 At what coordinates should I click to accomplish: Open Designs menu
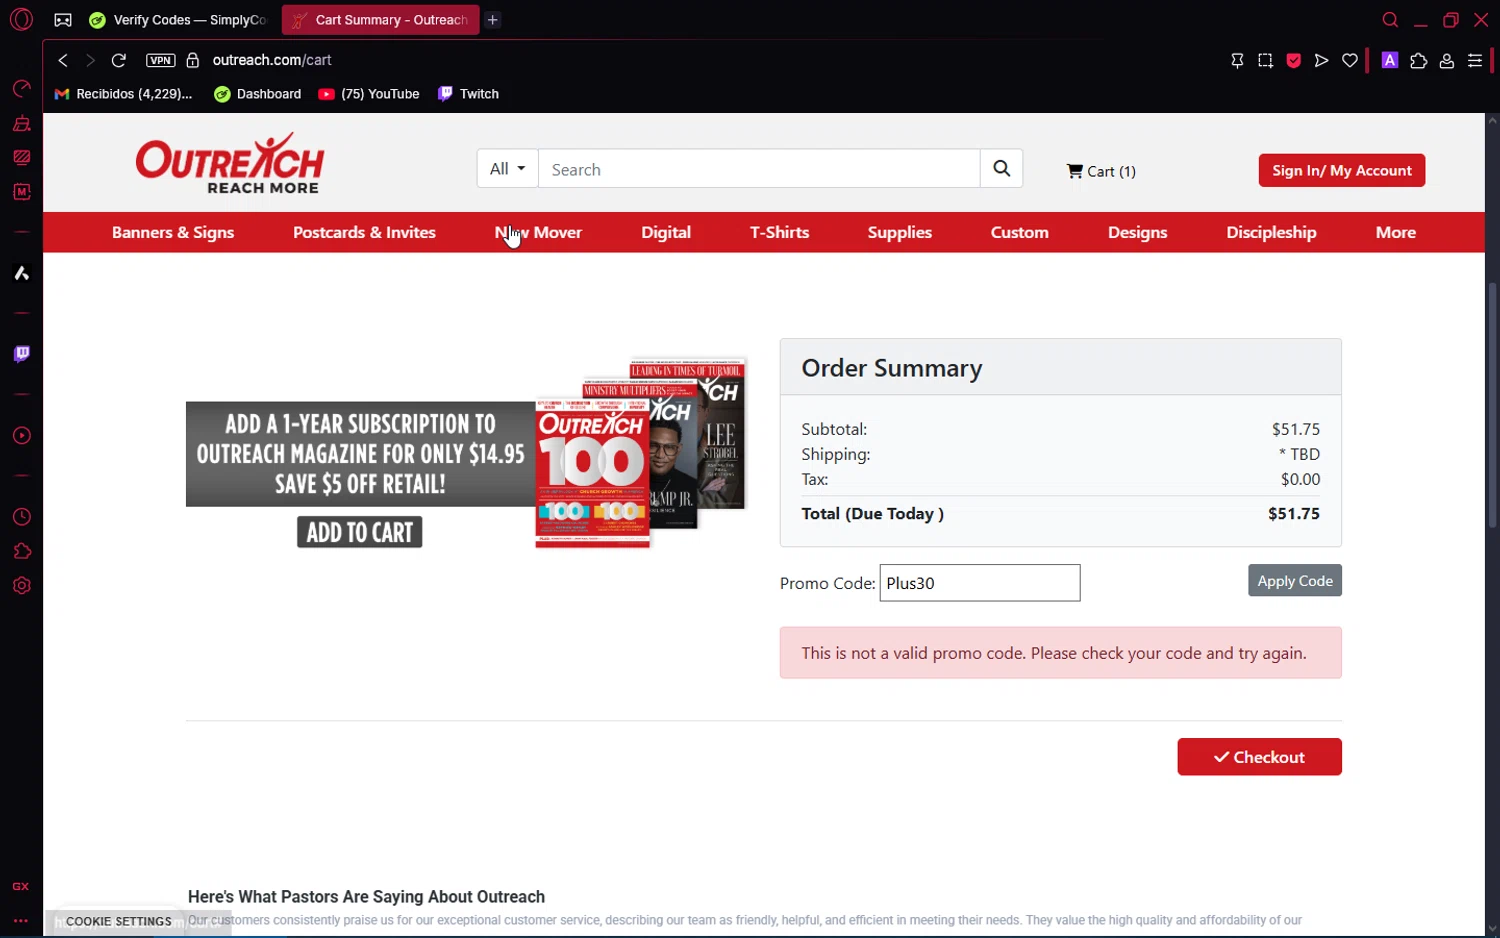(x=1137, y=232)
